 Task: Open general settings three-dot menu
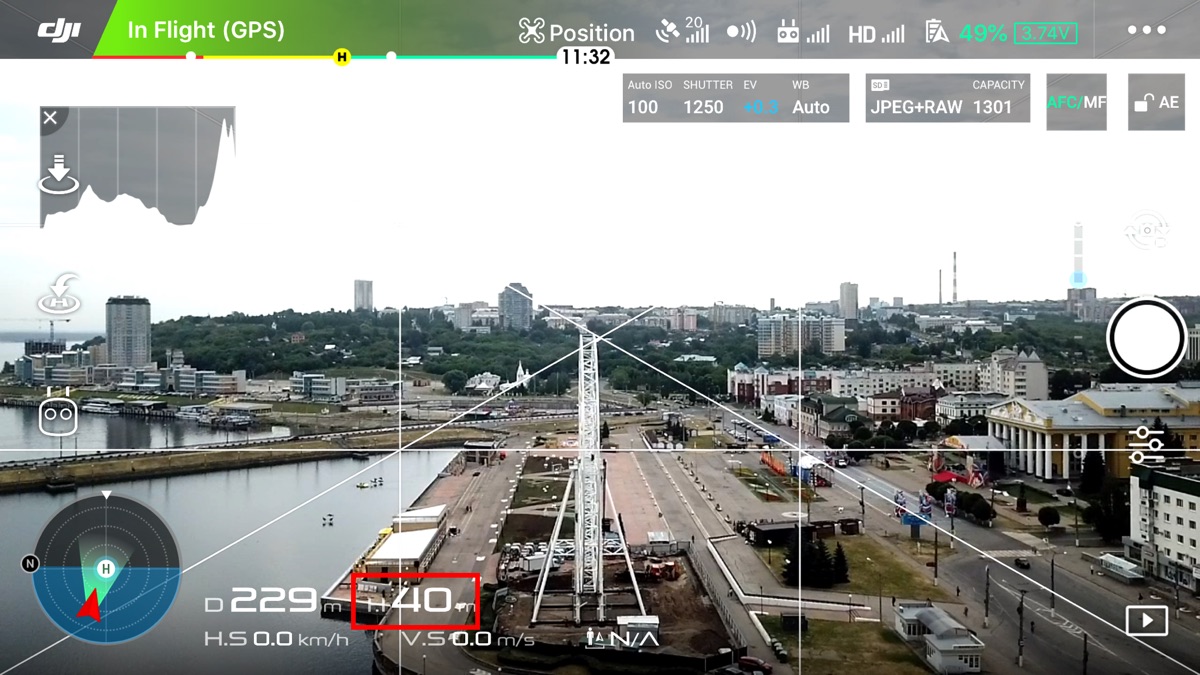point(1146,31)
